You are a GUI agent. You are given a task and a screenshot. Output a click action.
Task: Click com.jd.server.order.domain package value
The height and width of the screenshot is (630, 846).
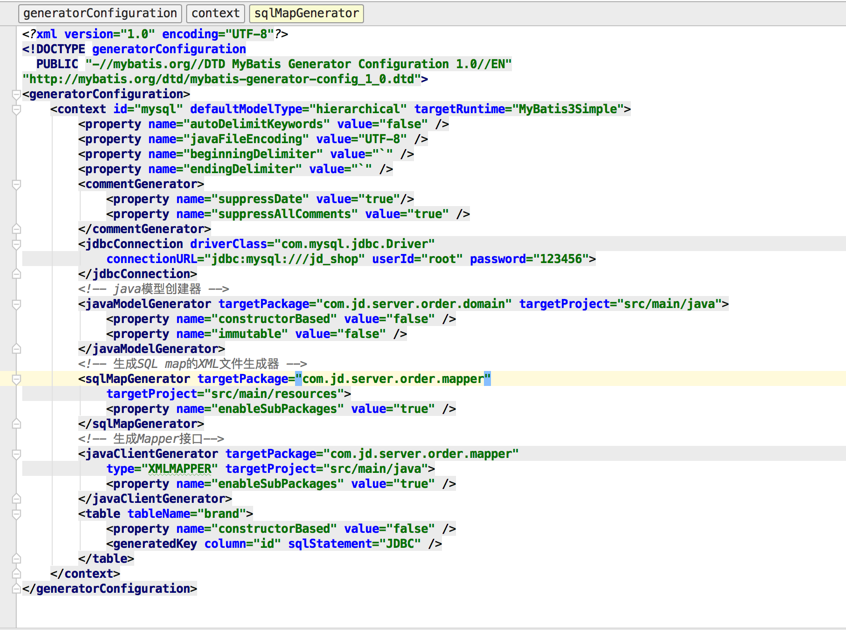click(x=414, y=304)
